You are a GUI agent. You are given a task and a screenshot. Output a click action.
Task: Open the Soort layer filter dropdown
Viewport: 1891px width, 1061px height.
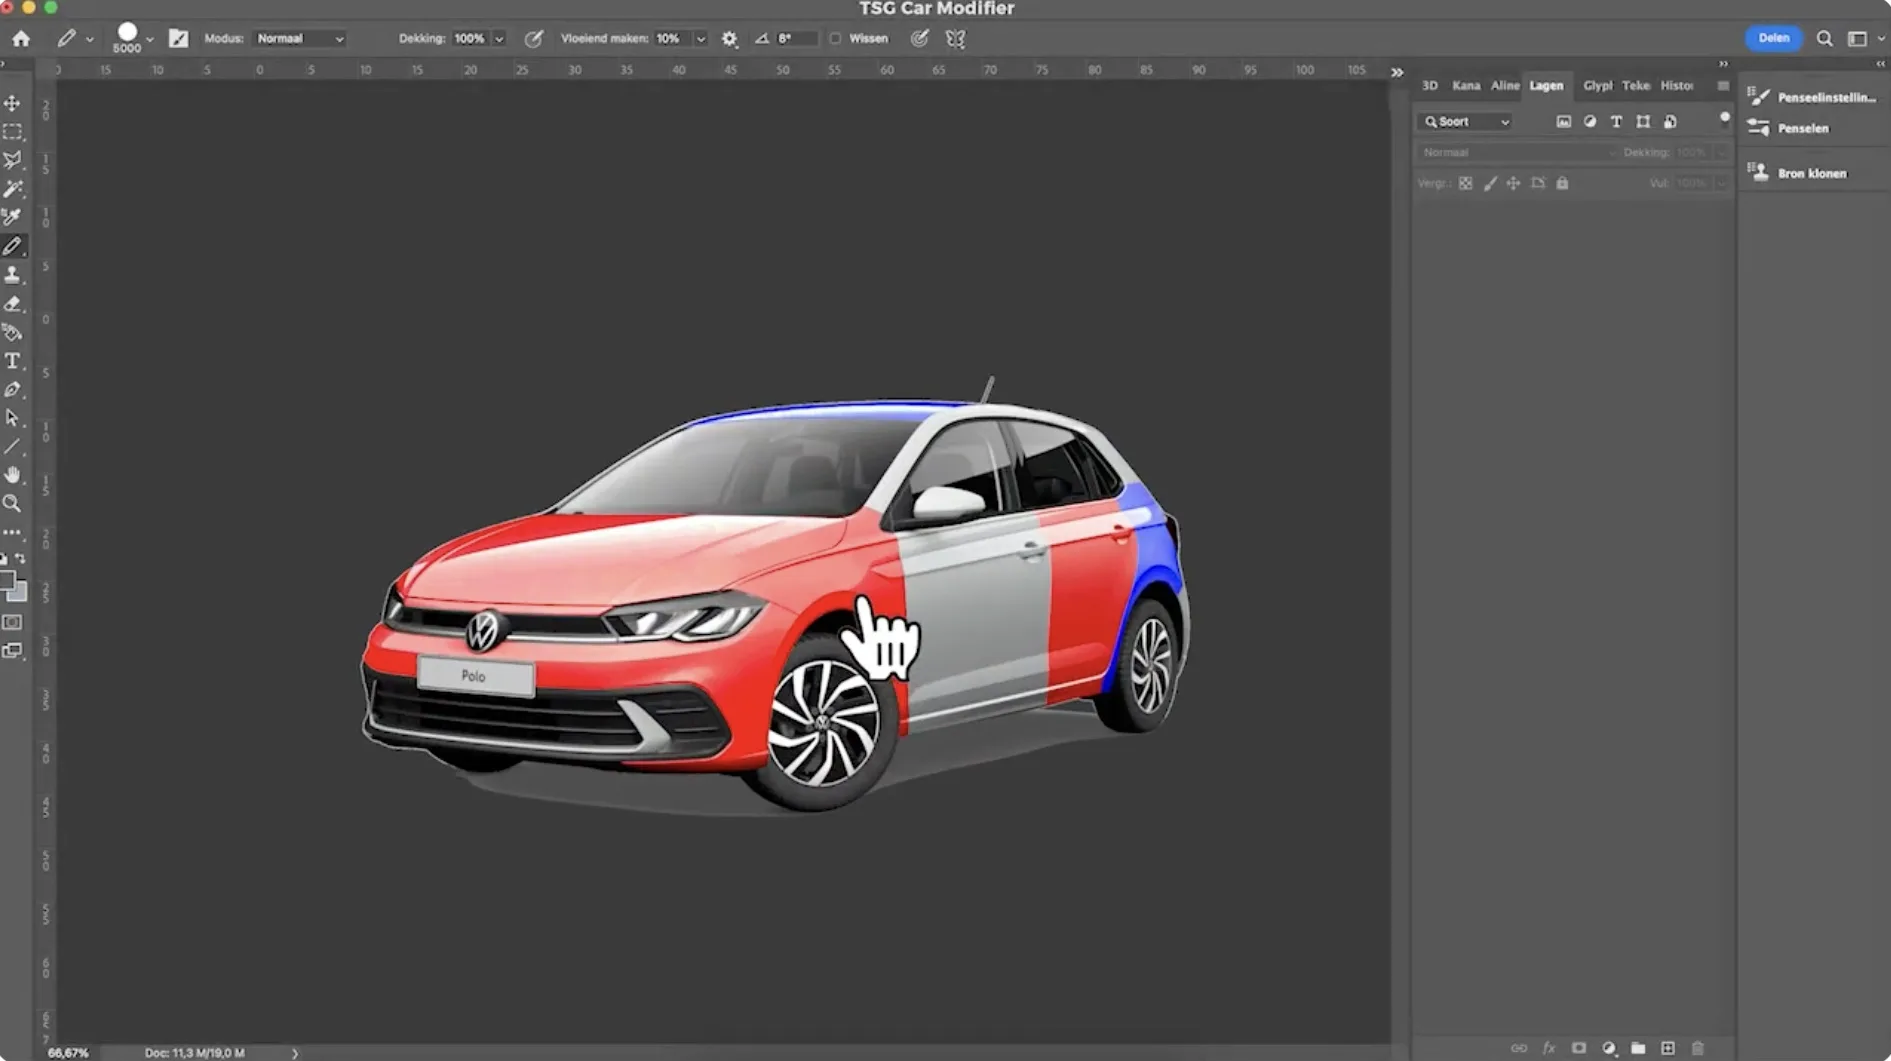pyautogui.click(x=1466, y=122)
